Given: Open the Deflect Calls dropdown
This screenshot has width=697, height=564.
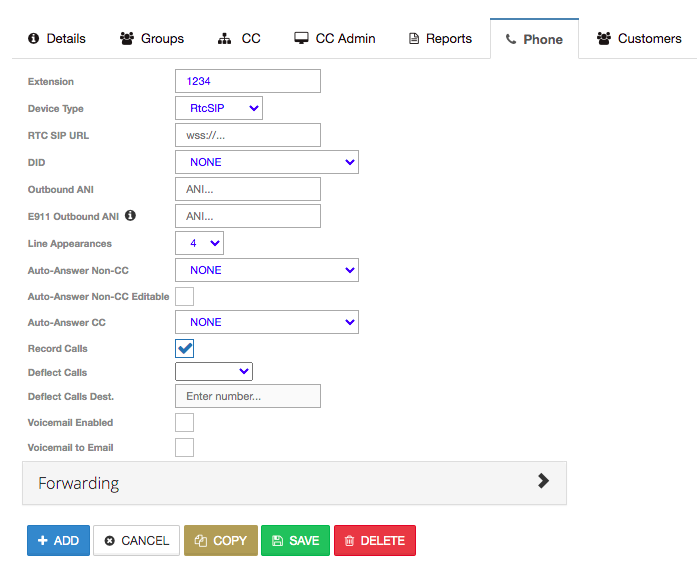Looking at the screenshot, I should click(x=214, y=372).
